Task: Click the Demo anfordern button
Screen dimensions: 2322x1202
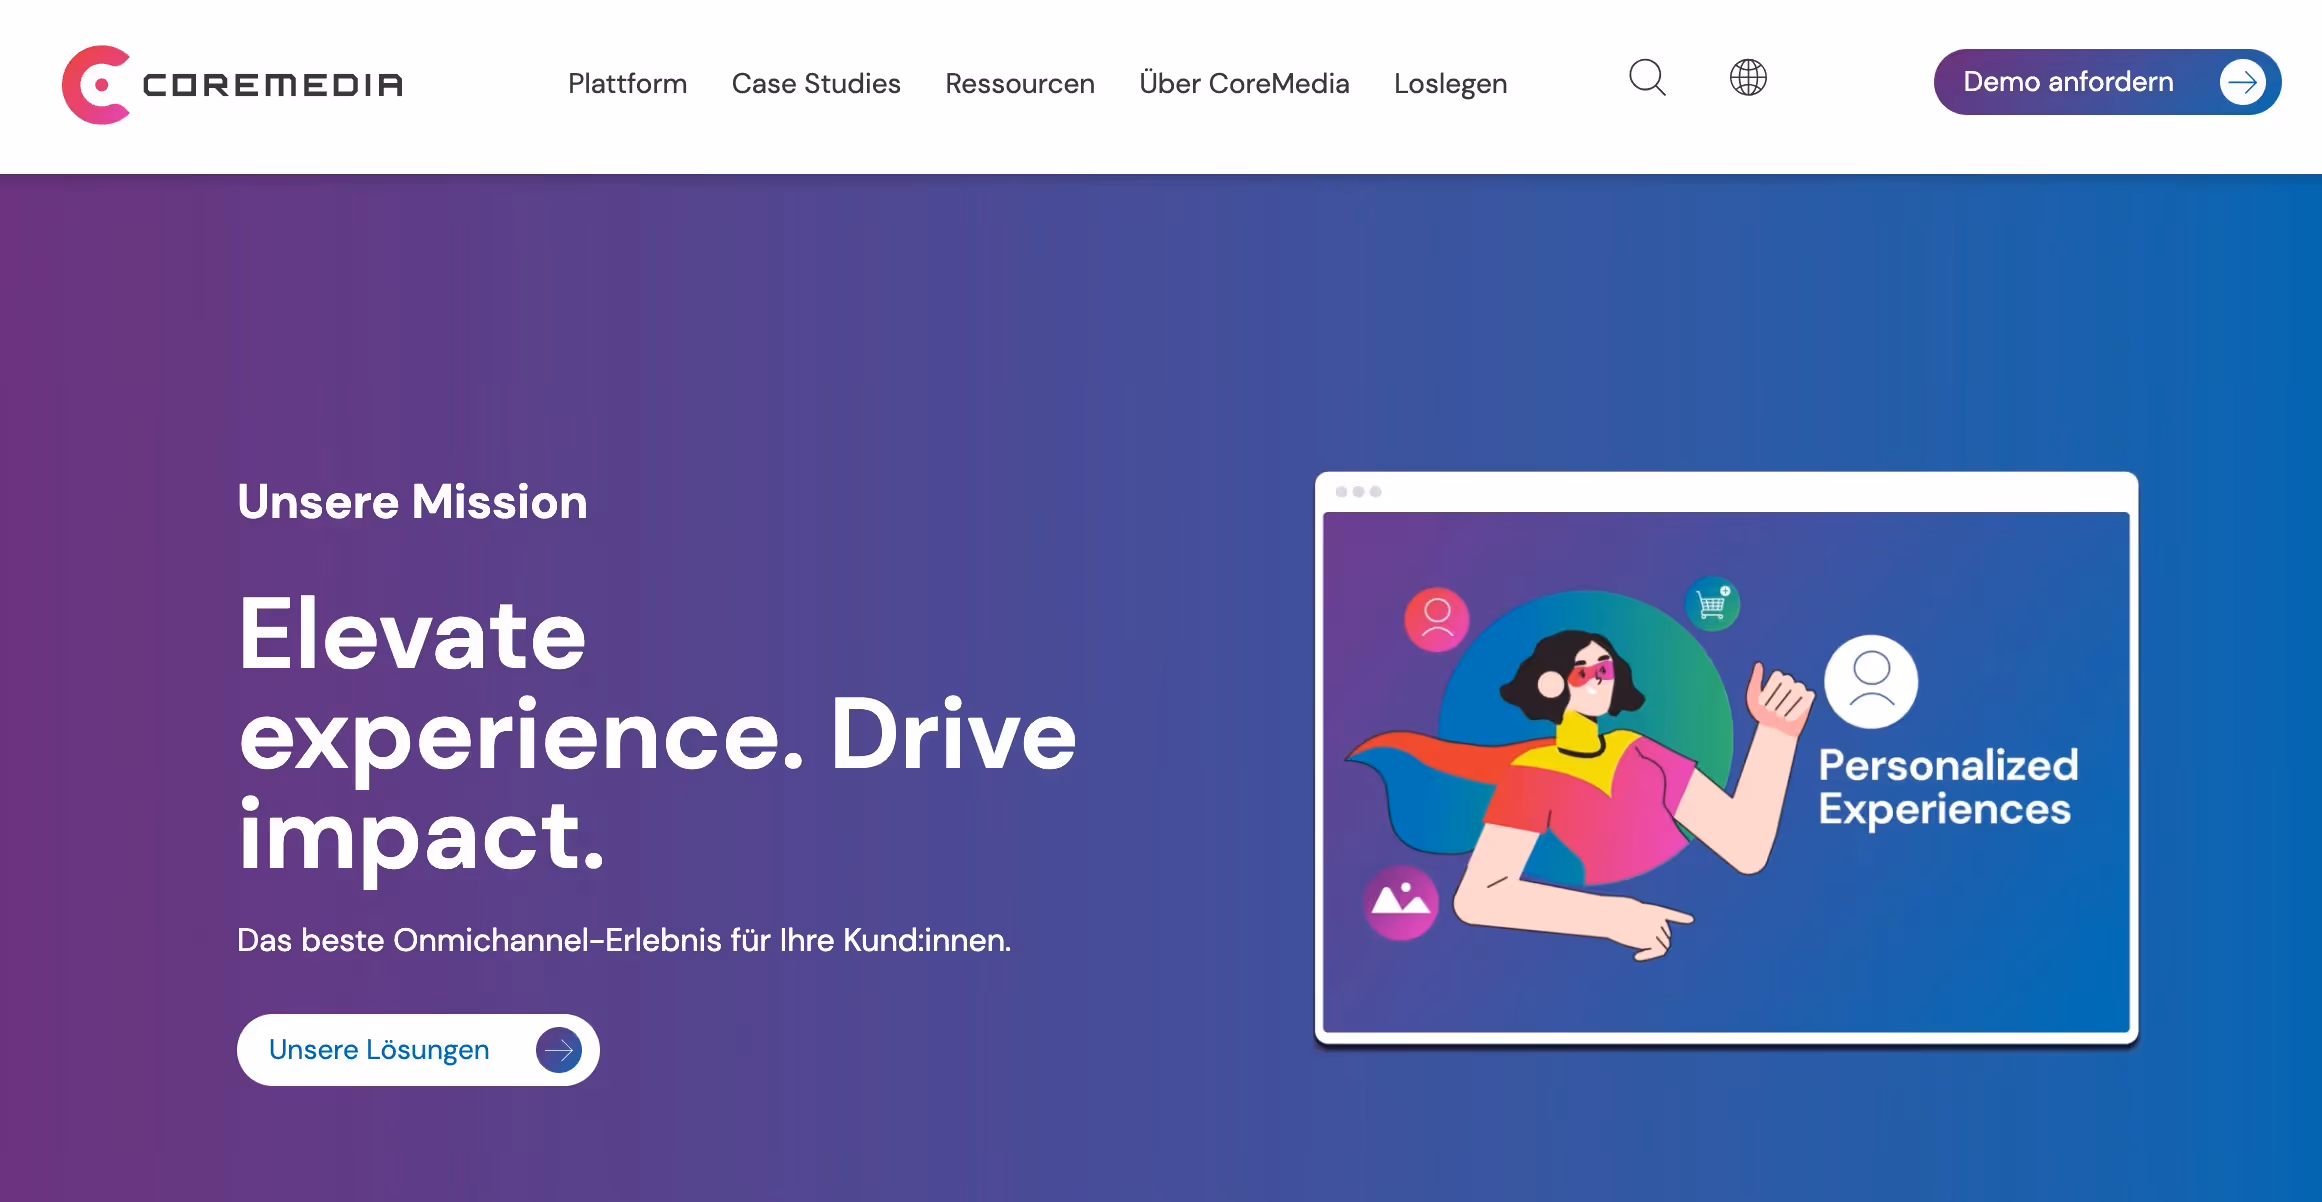Action: tap(2107, 82)
